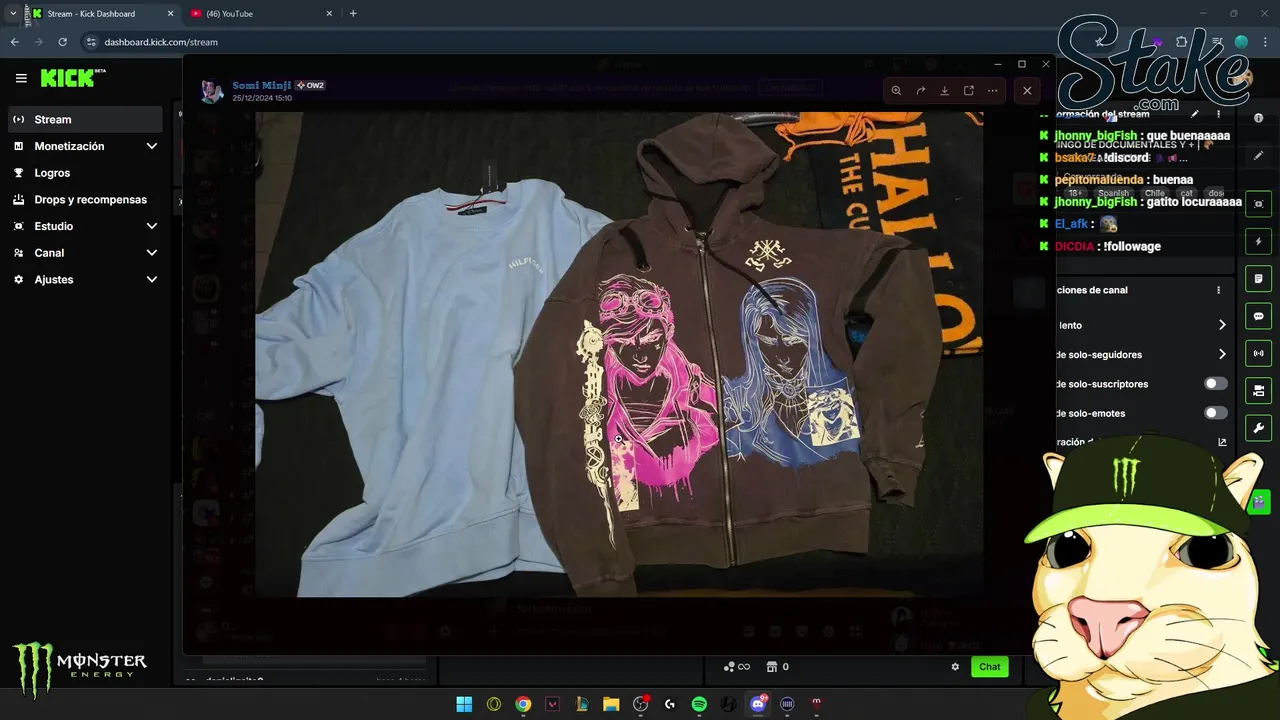The height and width of the screenshot is (720, 1280).
Task: Open Discord from the taskbar
Action: [x=758, y=704]
